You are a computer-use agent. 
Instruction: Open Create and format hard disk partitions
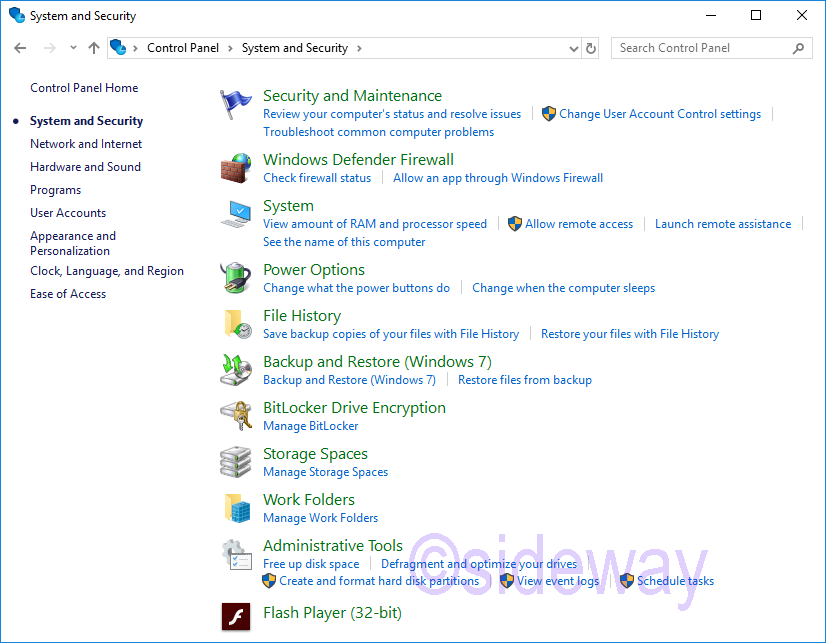379,581
